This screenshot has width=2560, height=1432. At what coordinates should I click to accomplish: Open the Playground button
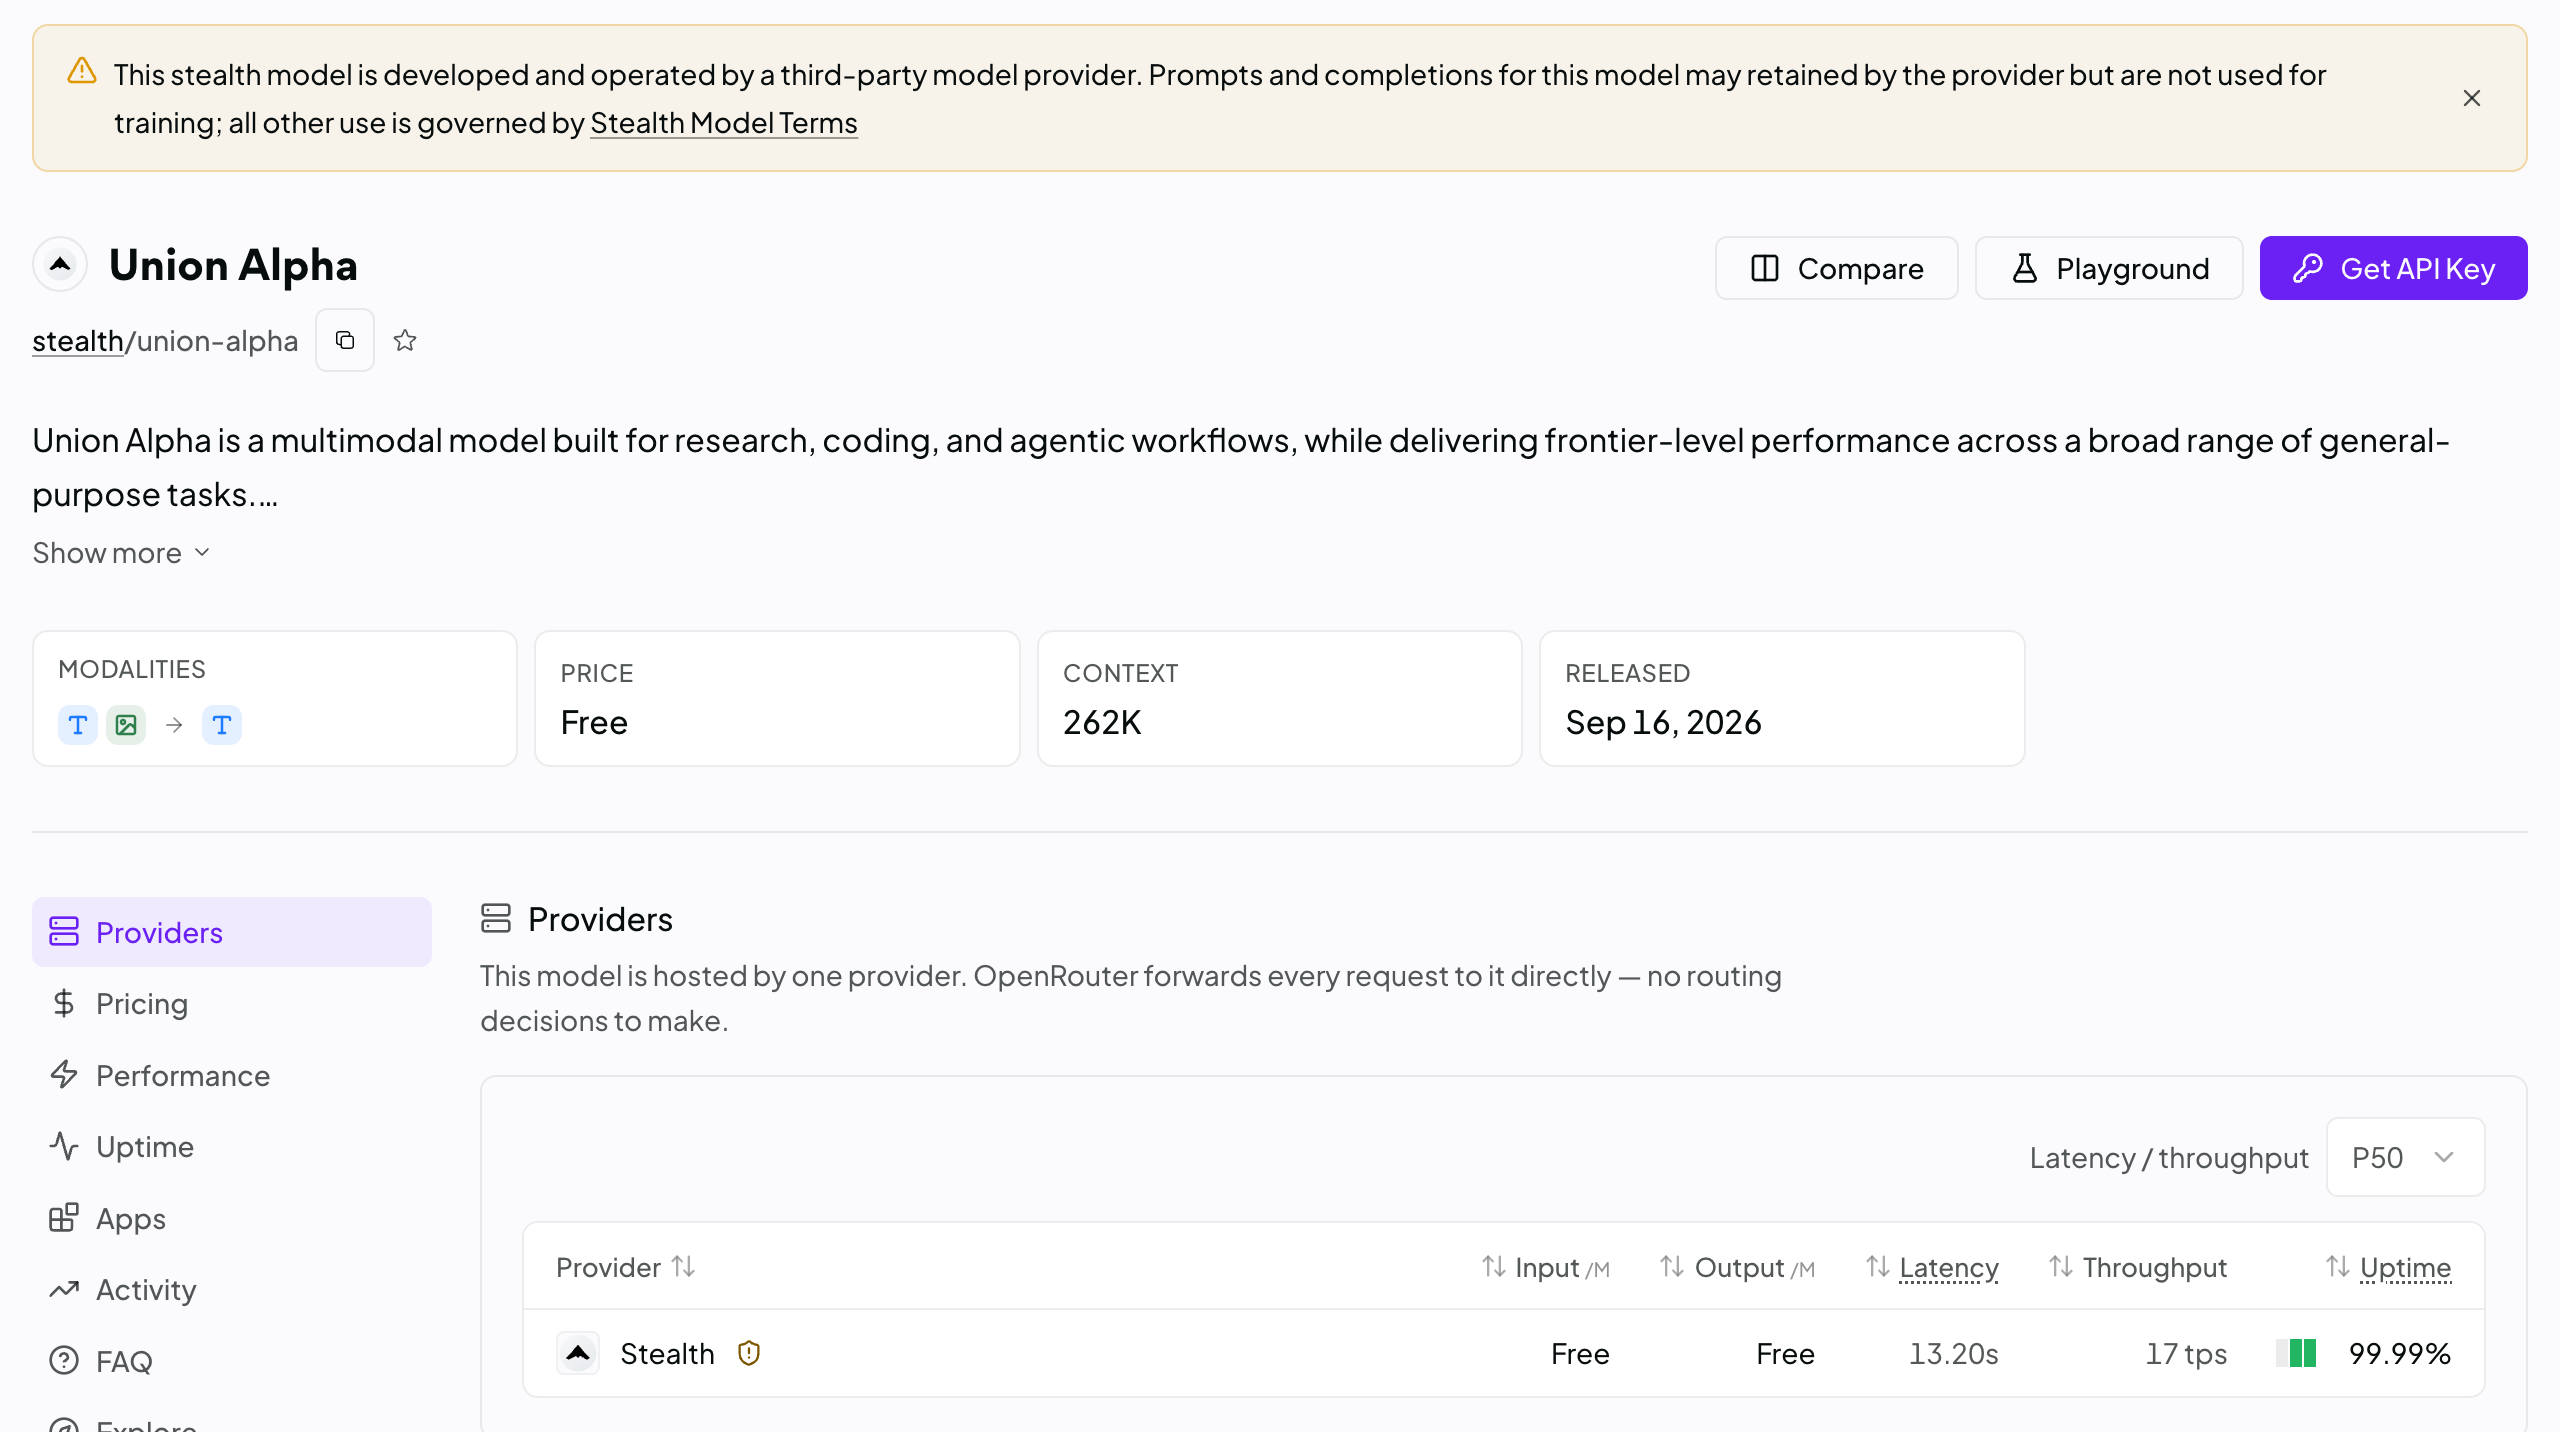click(x=2109, y=268)
